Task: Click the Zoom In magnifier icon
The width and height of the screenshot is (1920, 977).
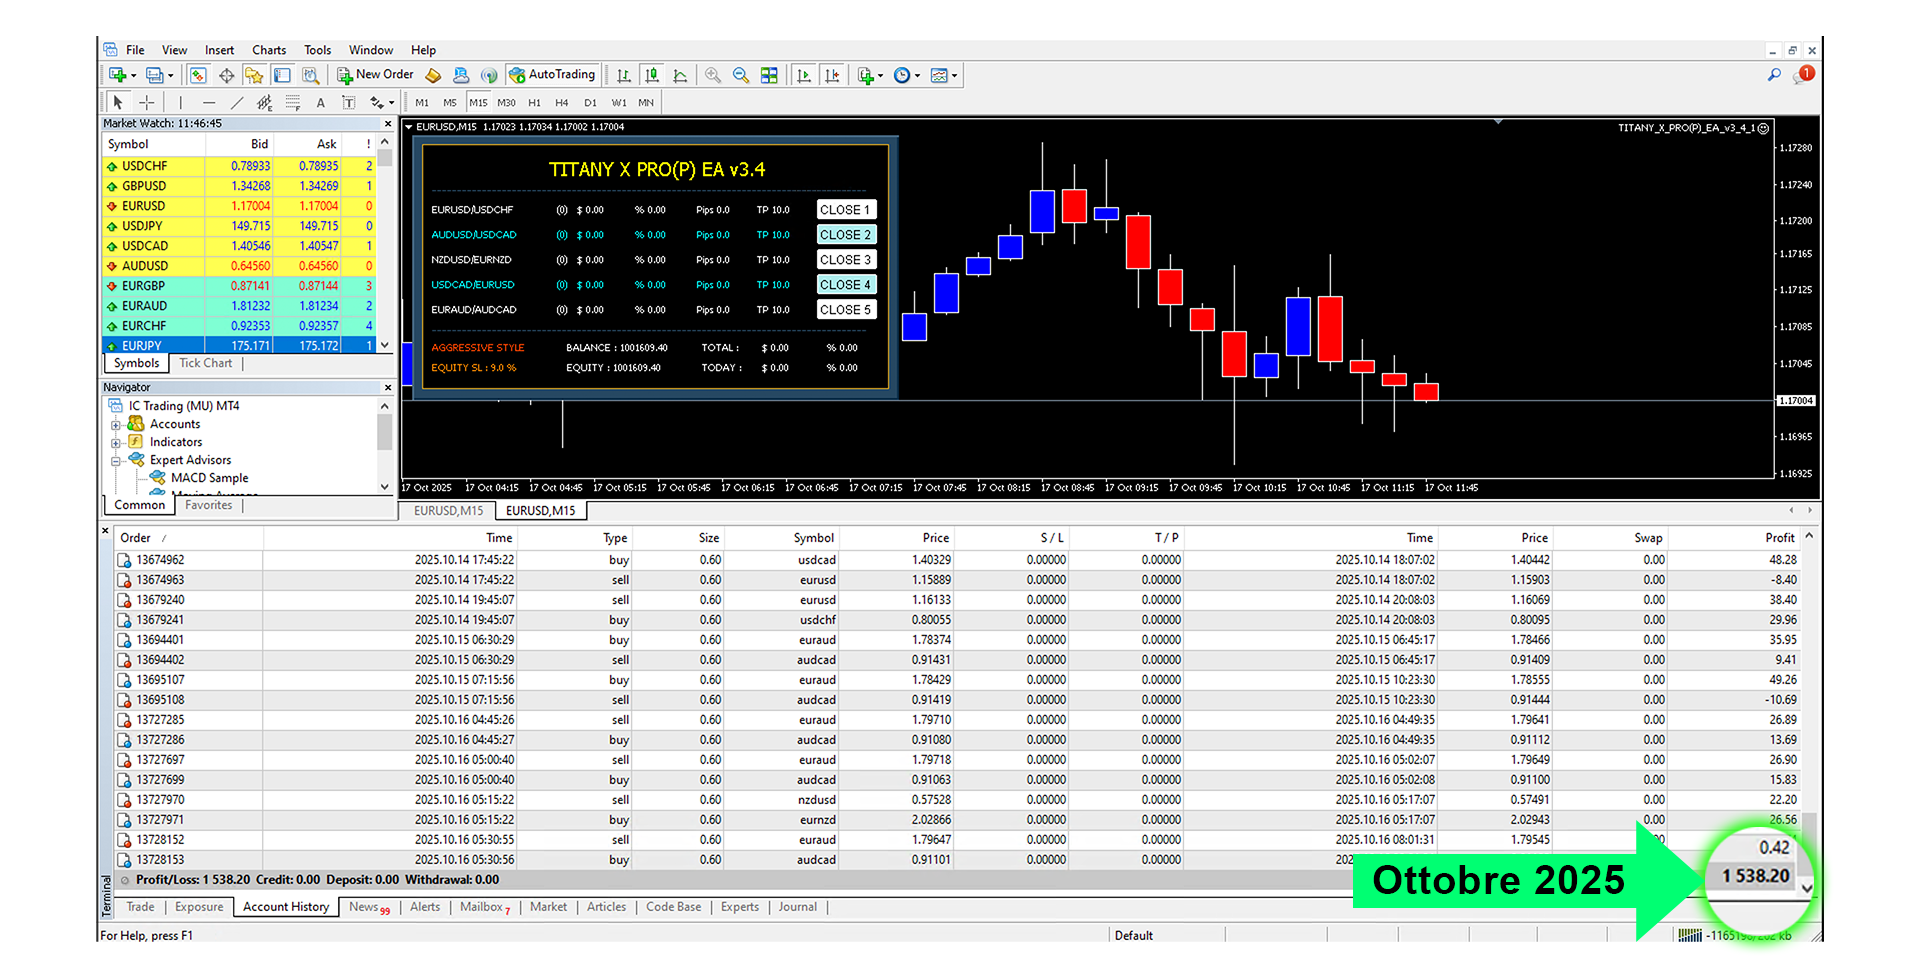Action: point(713,75)
